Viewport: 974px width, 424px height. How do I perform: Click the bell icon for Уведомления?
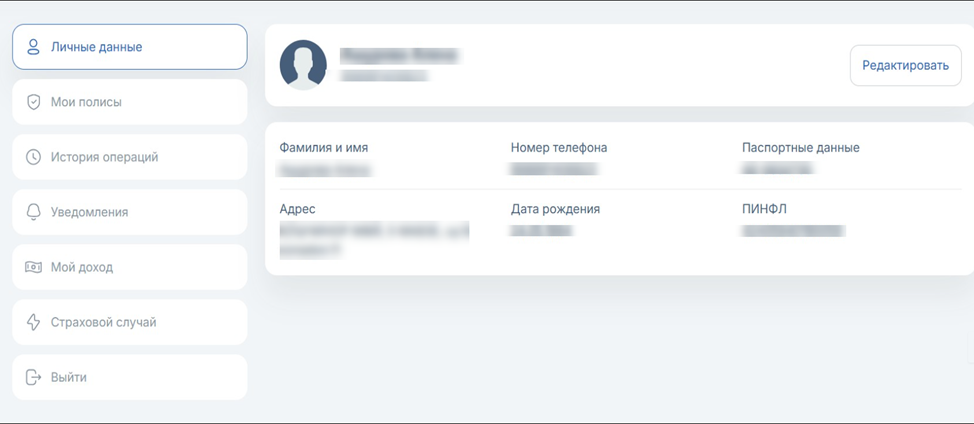(x=33, y=212)
